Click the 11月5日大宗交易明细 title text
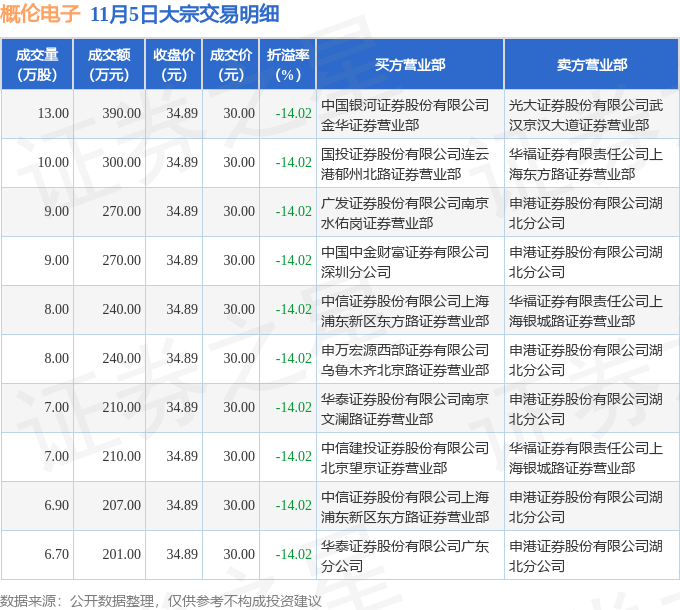Viewport: 680px width, 610px height. pos(184,14)
